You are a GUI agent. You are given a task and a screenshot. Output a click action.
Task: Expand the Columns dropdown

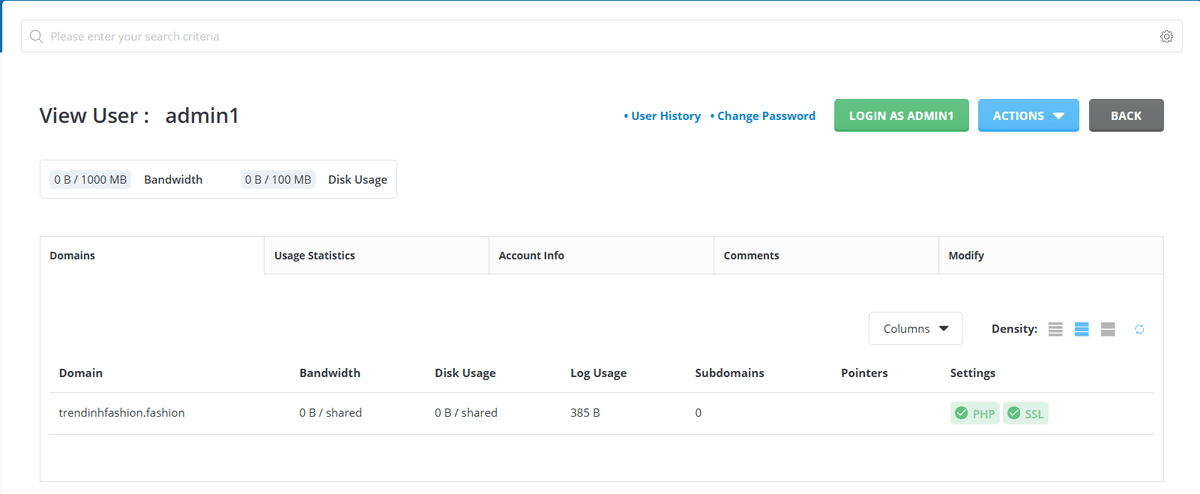[x=915, y=329]
